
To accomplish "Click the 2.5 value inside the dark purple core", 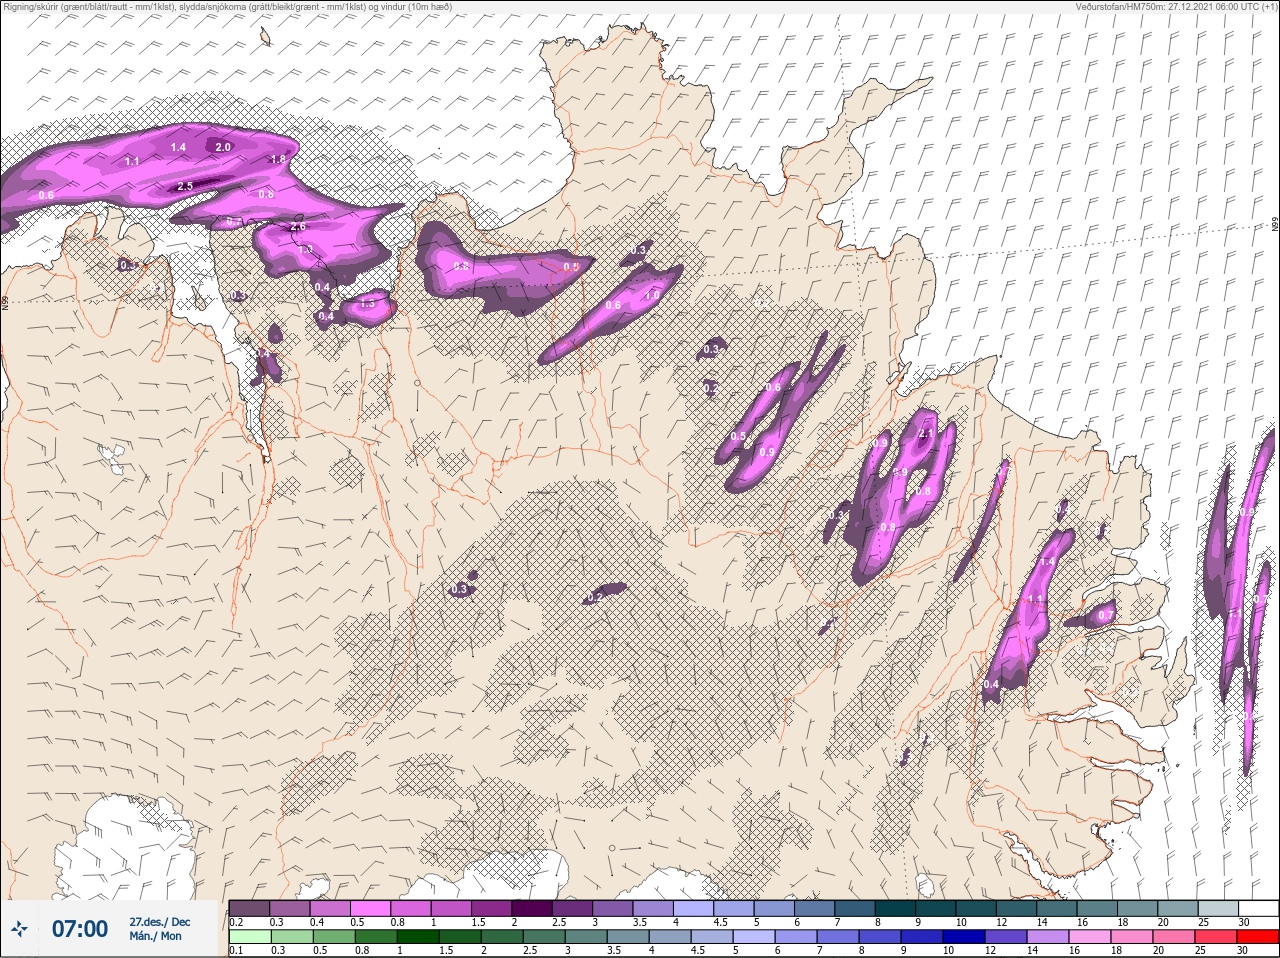I will (x=185, y=187).
